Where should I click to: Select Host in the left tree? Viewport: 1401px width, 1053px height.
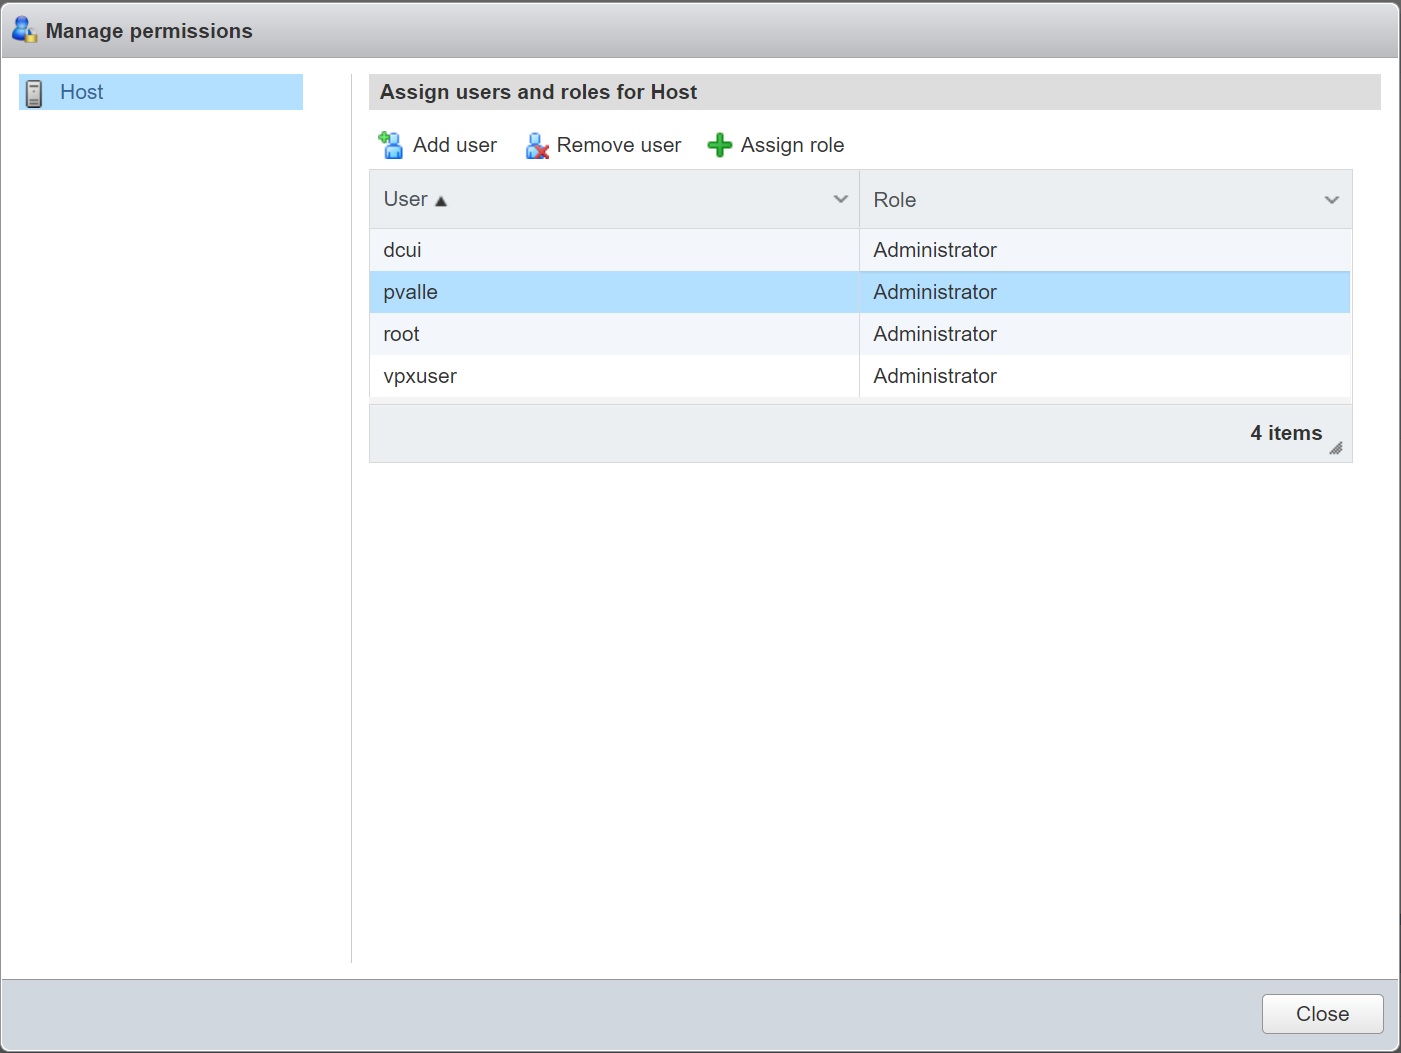point(82,92)
